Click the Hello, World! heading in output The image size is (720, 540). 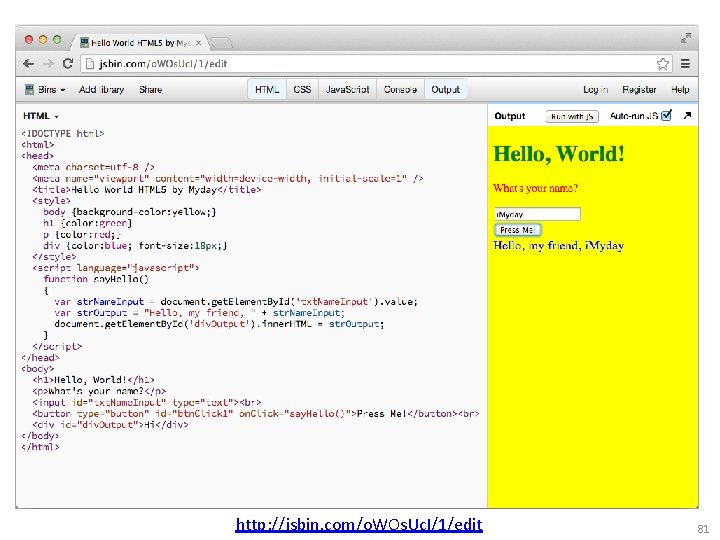559,153
